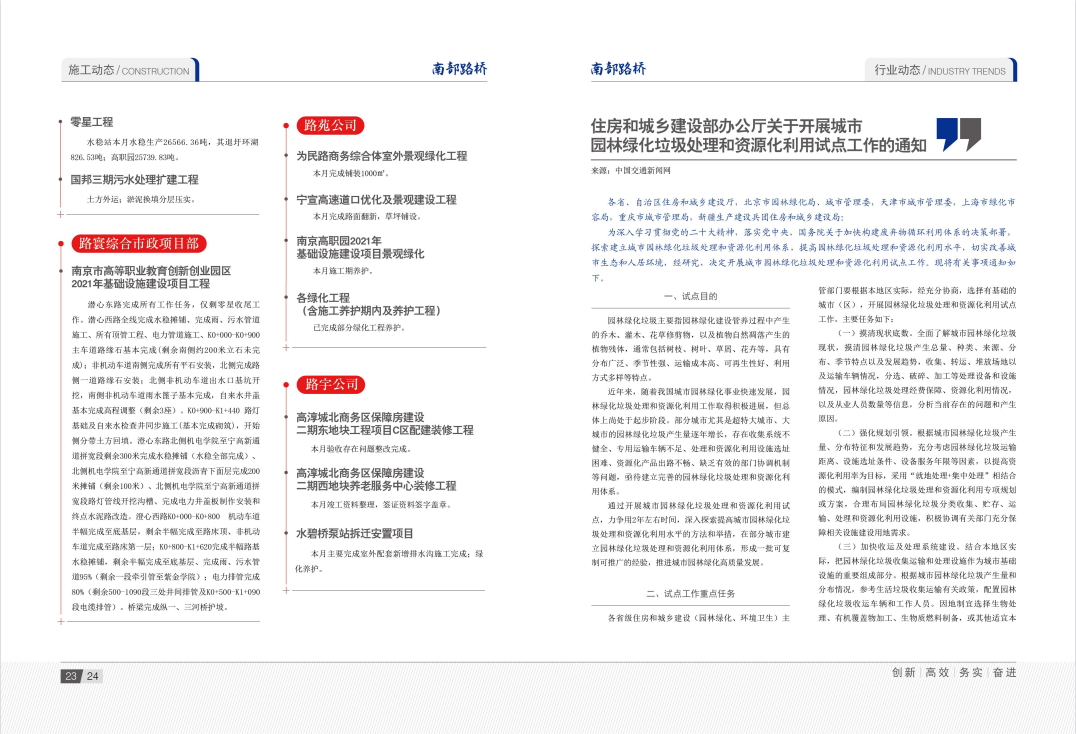The height and width of the screenshot is (734, 1076).
Task: Click the line 本月竣工资料整理，签证资料签字盖章。
Action: pyautogui.click(x=380, y=505)
